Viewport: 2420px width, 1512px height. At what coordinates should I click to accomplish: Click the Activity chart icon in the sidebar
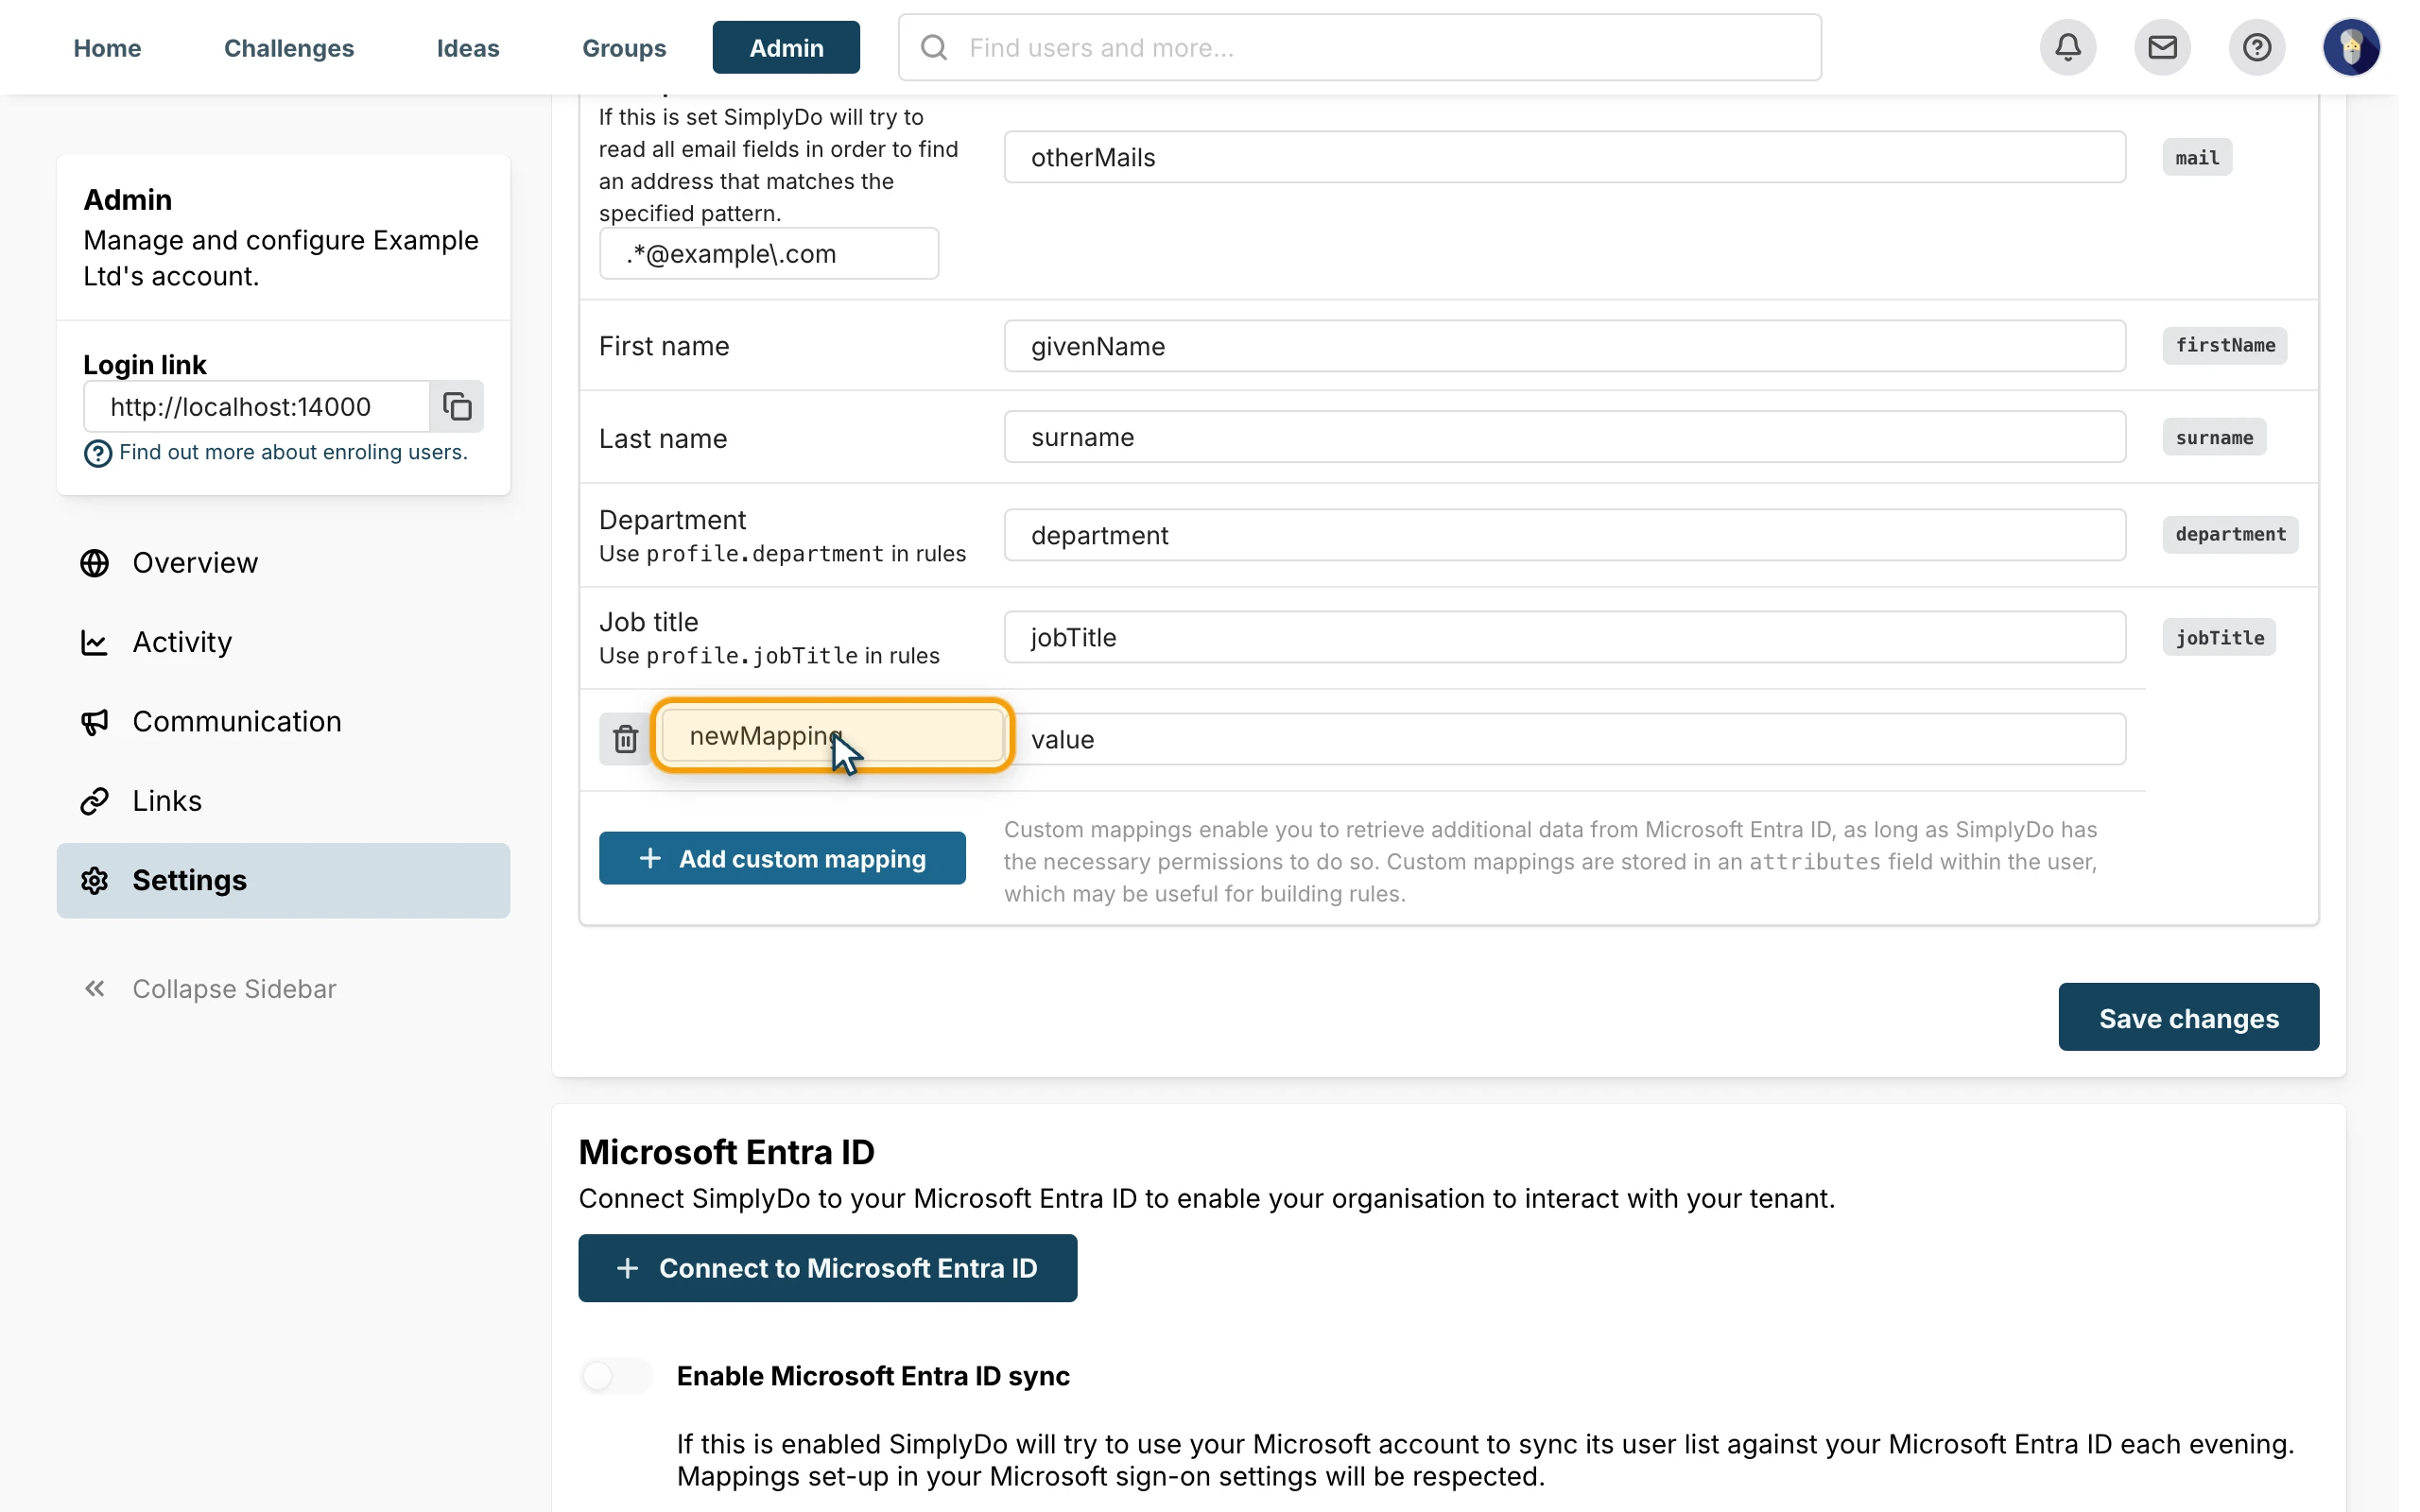pyautogui.click(x=95, y=642)
